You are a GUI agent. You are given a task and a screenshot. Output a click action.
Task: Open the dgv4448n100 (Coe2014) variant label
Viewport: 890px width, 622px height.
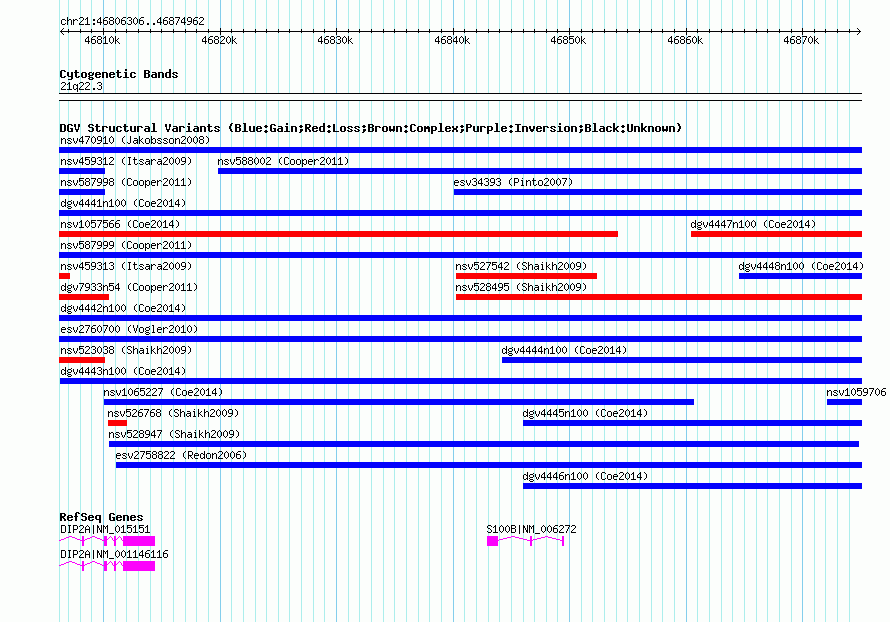click(801, 266)
